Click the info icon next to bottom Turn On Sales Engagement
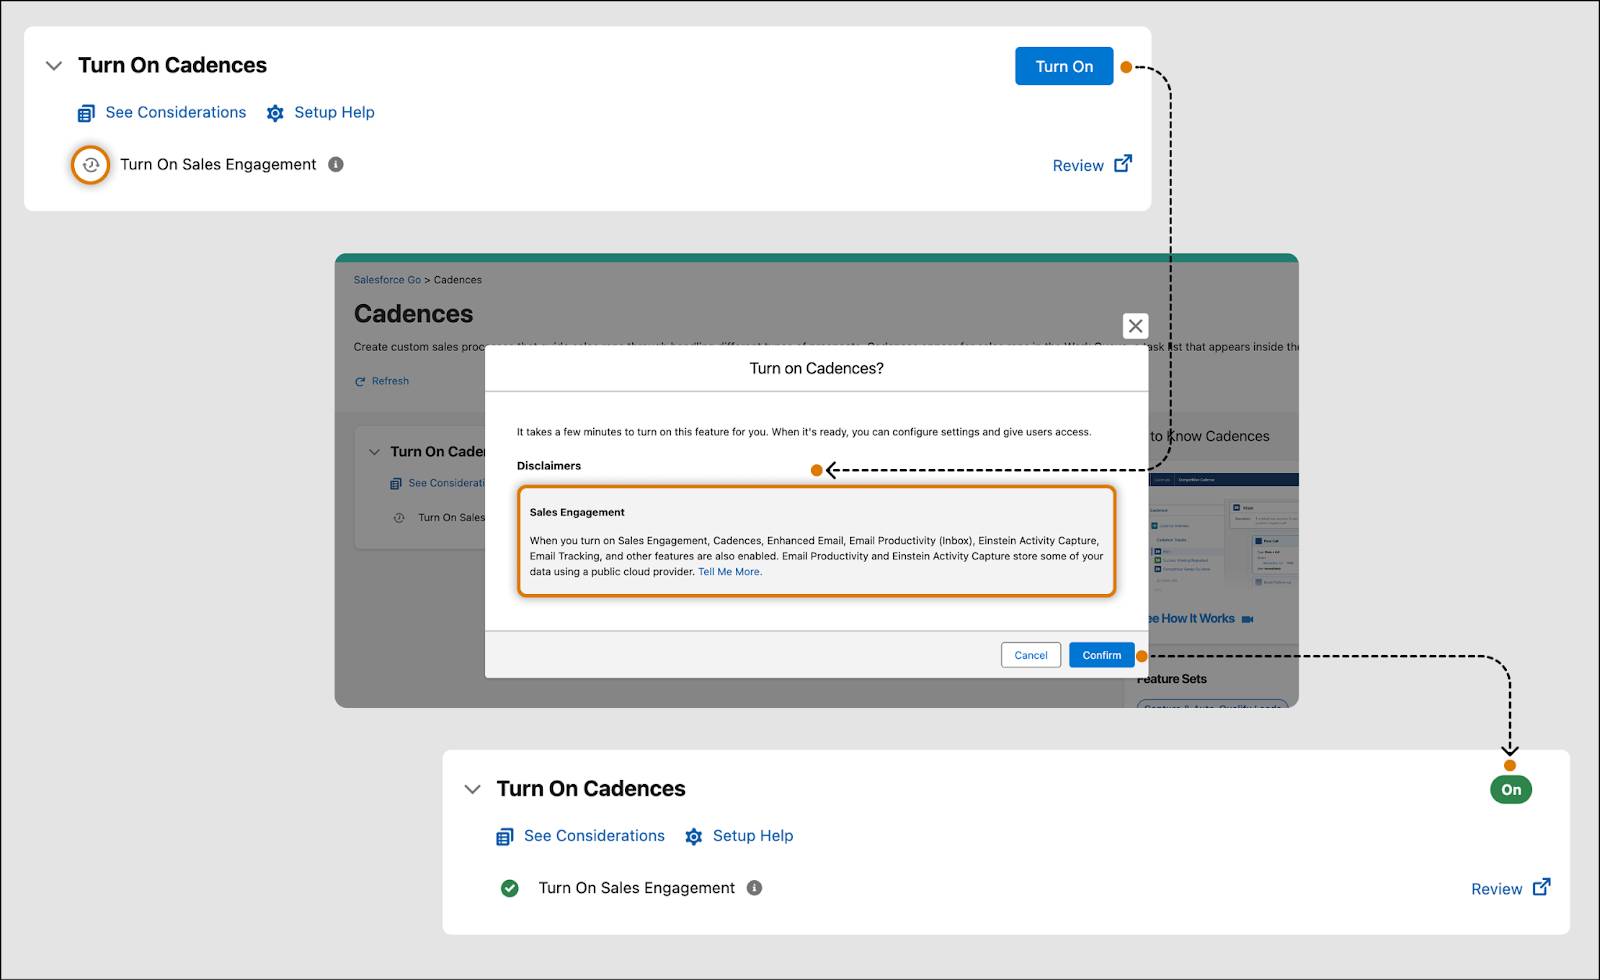The width and height of the screenshot is (1600, 980). coord(755,888)
